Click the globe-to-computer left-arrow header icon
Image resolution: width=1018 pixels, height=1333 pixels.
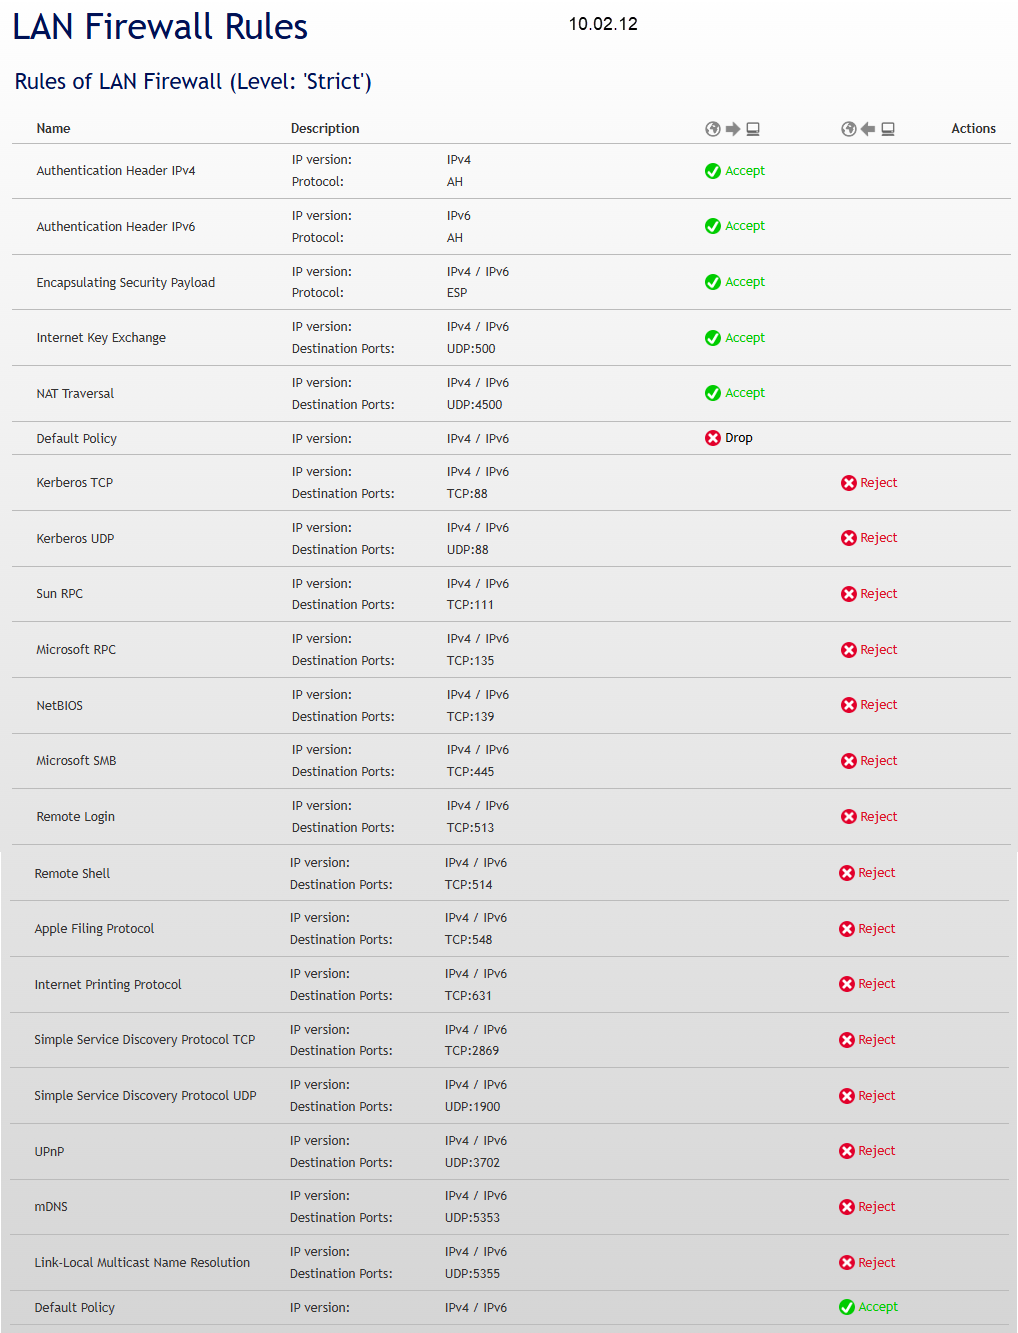click(x=868, y=129)
